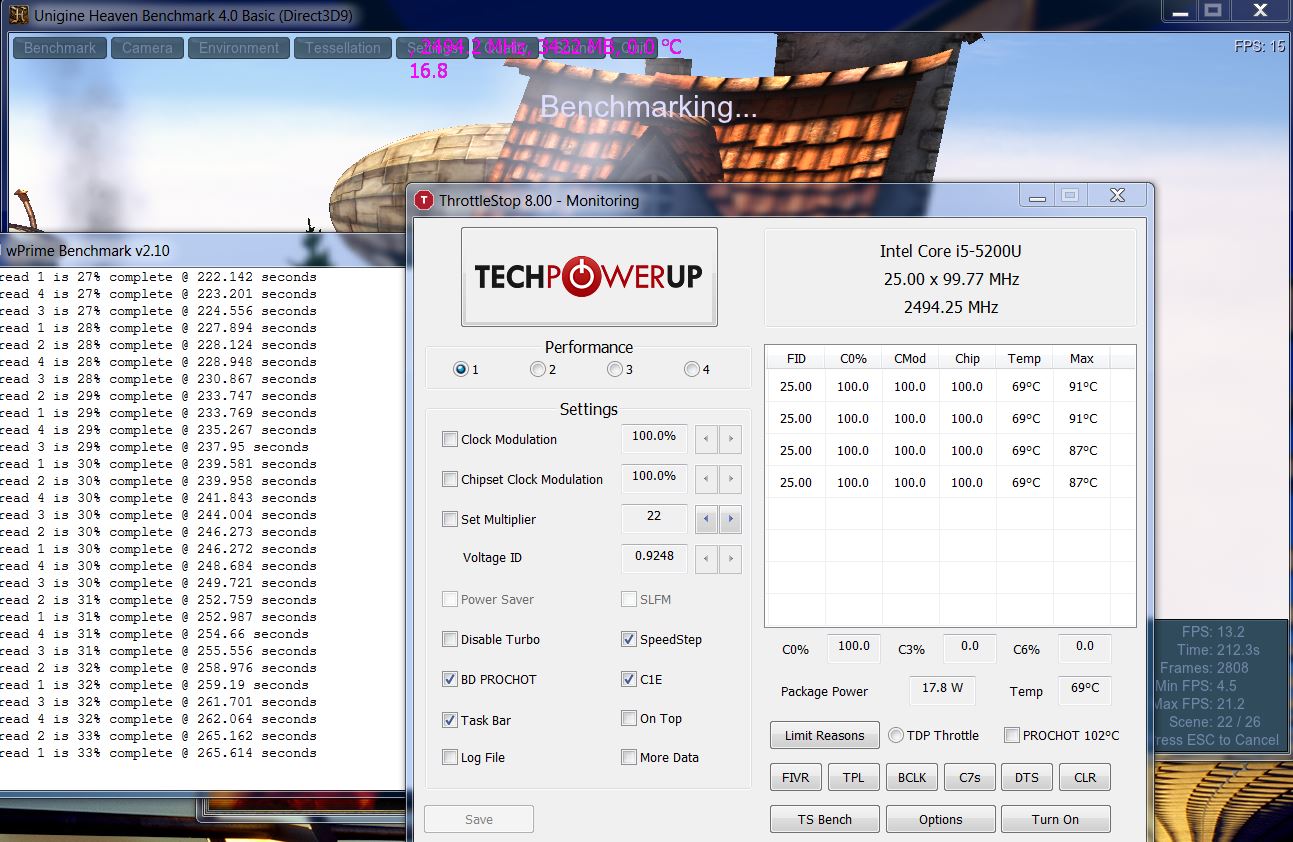Launch TS Bench

coord(825,819)
